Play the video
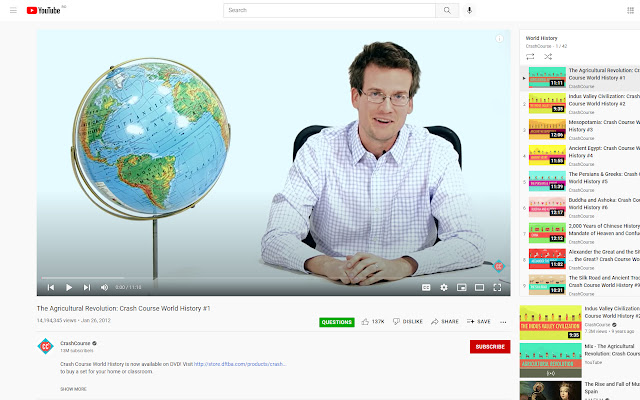Viewport: 640px width, 400px height. point(69,287)
